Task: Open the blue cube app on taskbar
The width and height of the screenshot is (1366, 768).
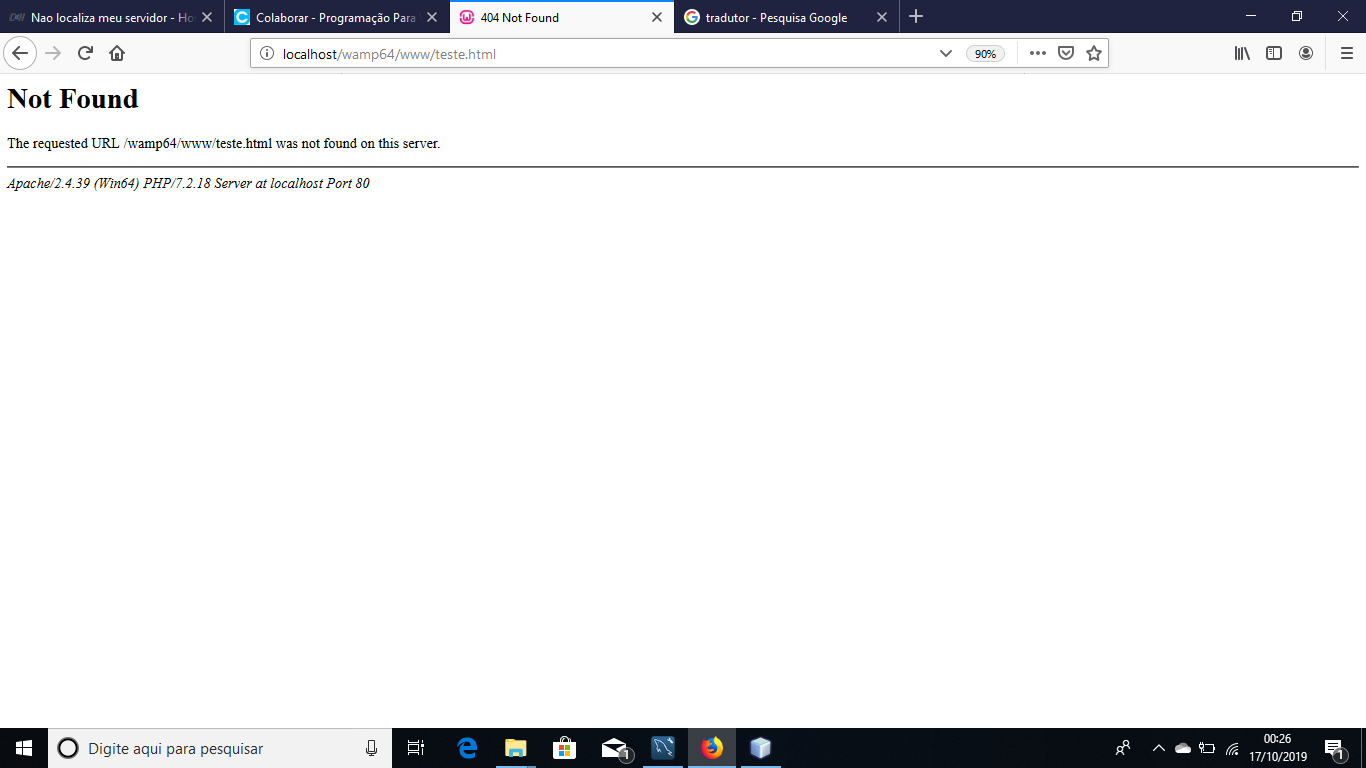Action: point(761,748)
